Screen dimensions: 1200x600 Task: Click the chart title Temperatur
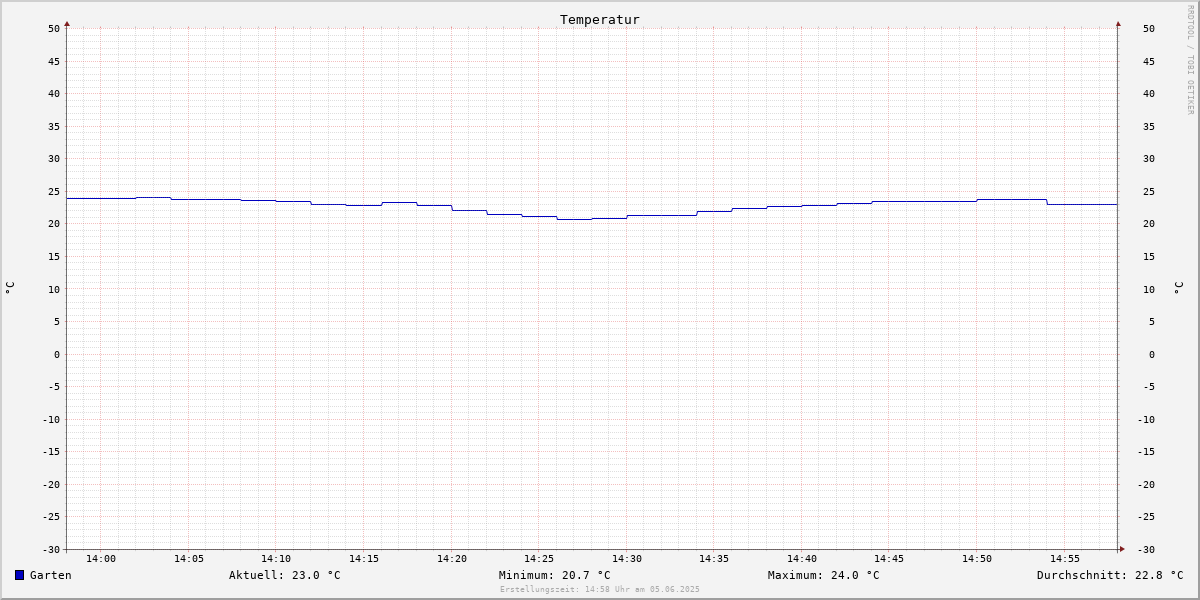click(x=600, y=19)
